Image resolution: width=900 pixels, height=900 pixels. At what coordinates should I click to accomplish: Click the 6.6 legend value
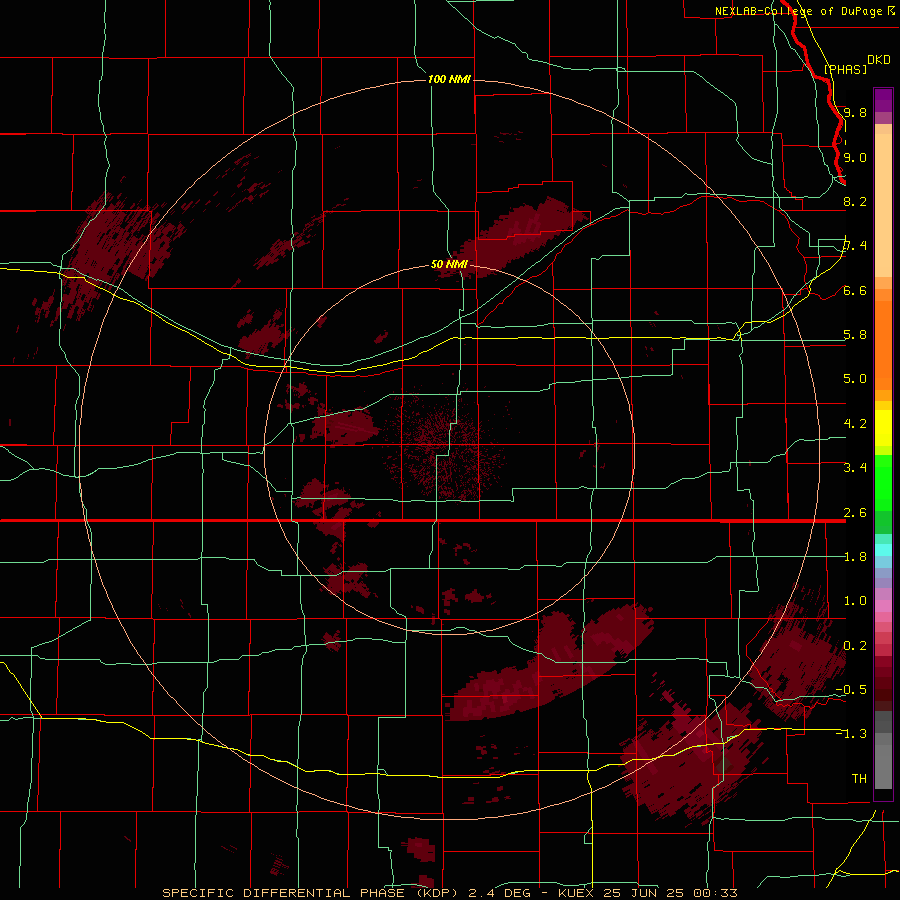click(855, 290)
